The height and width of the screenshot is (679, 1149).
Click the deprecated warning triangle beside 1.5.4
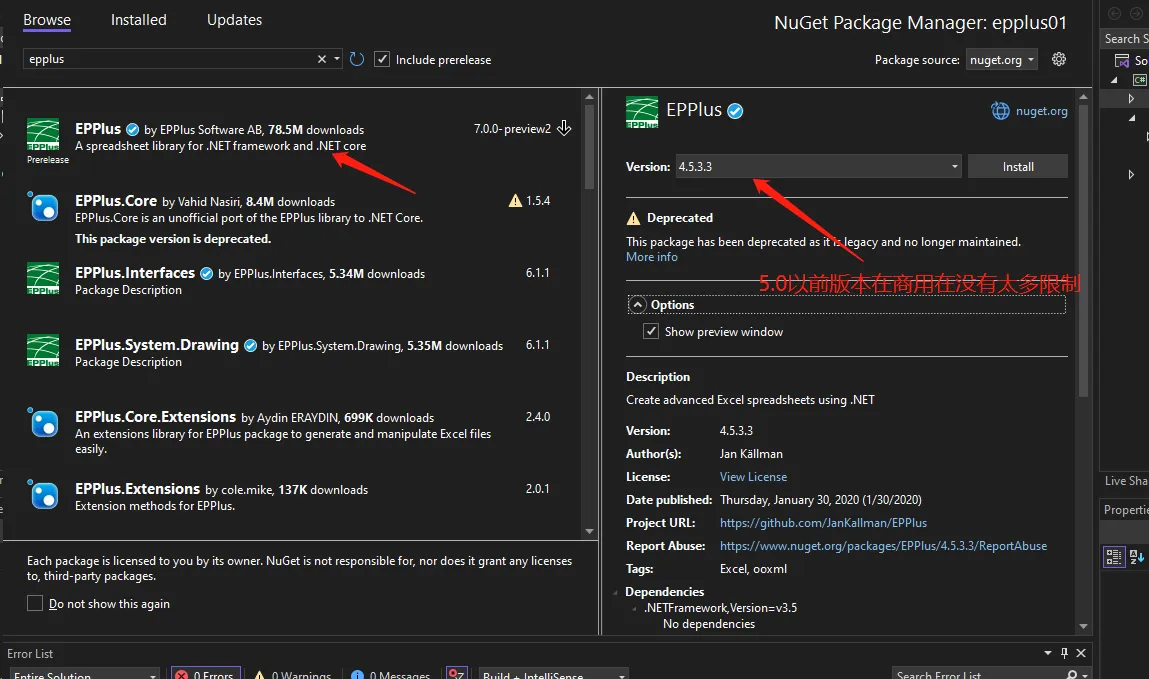point(515,201)
